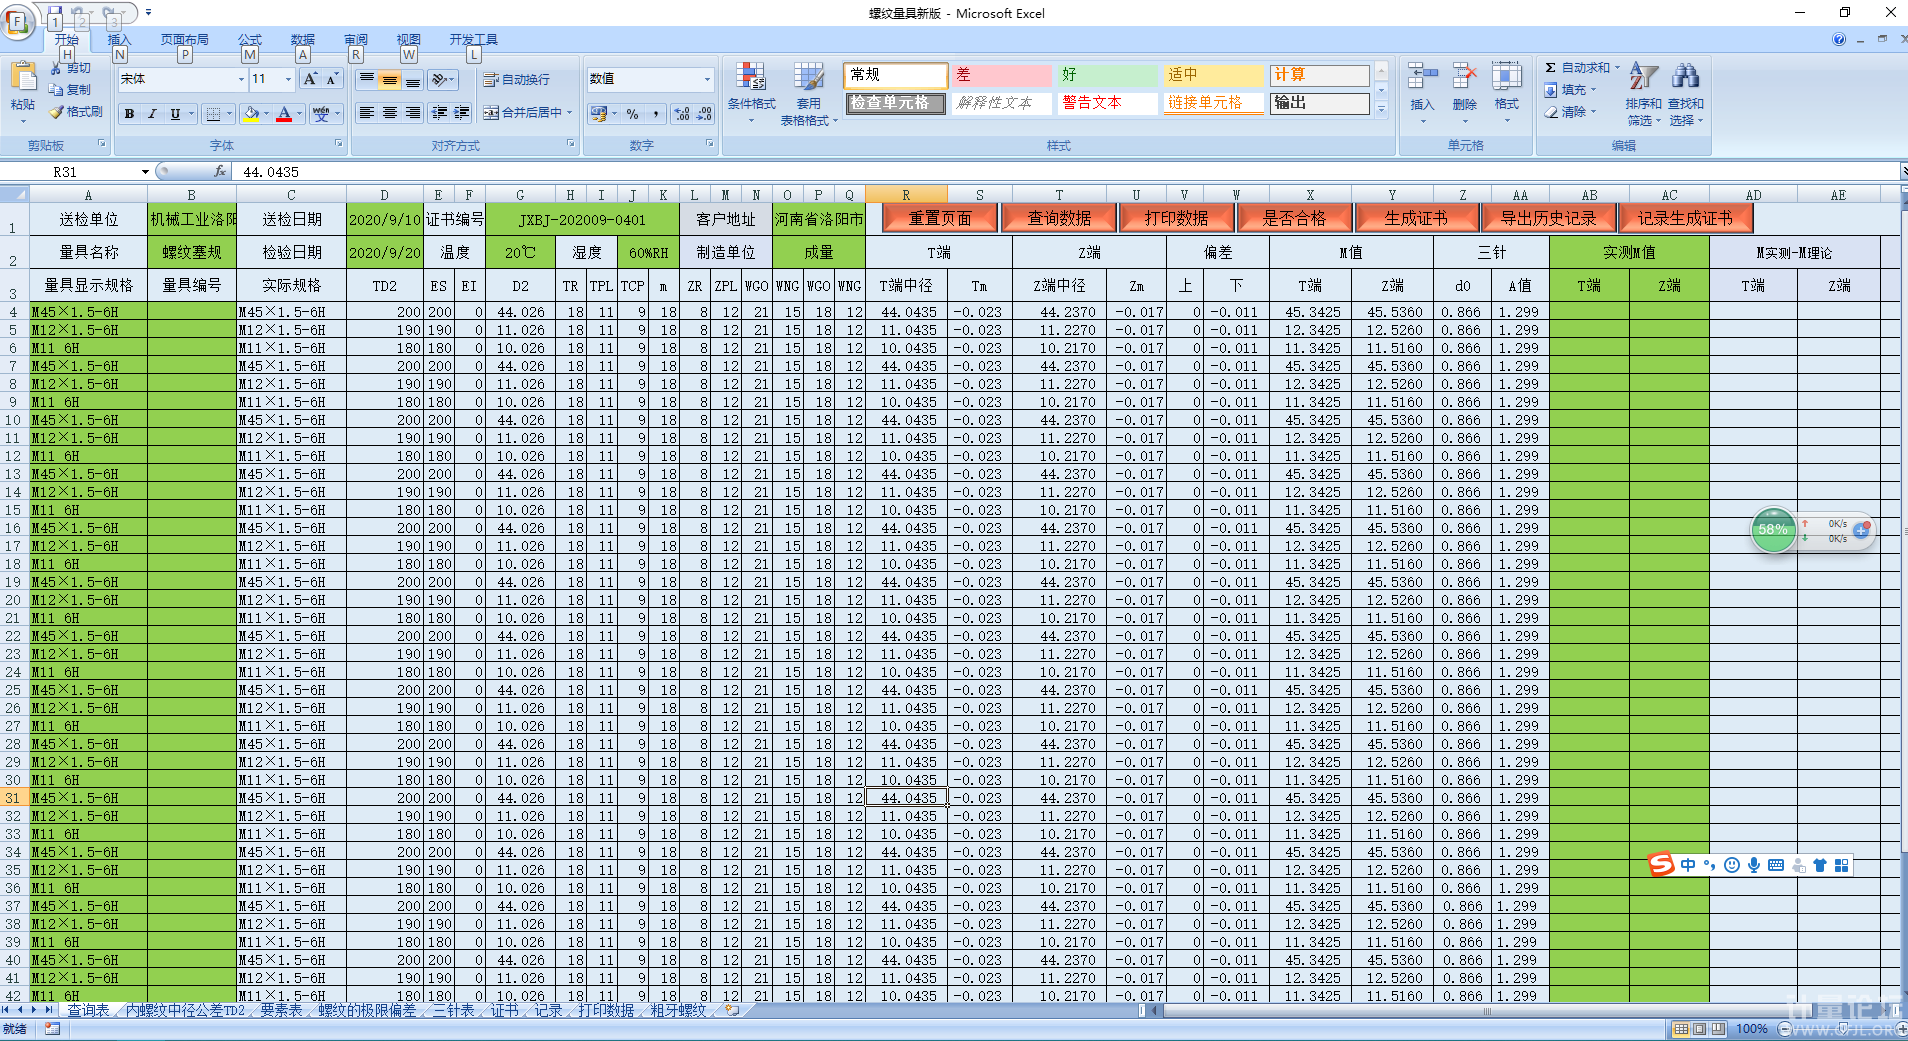Switch to the 页面布局 ribbon tab

(184, 40)
